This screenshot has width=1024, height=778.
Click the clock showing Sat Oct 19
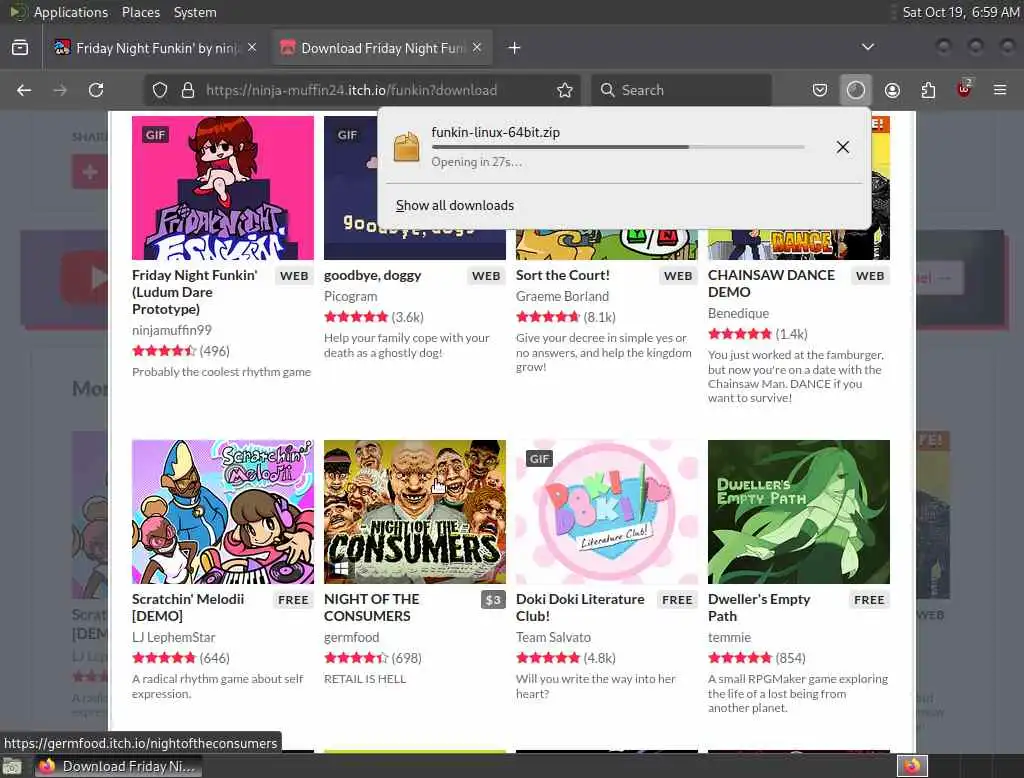(x=961, y=12)
